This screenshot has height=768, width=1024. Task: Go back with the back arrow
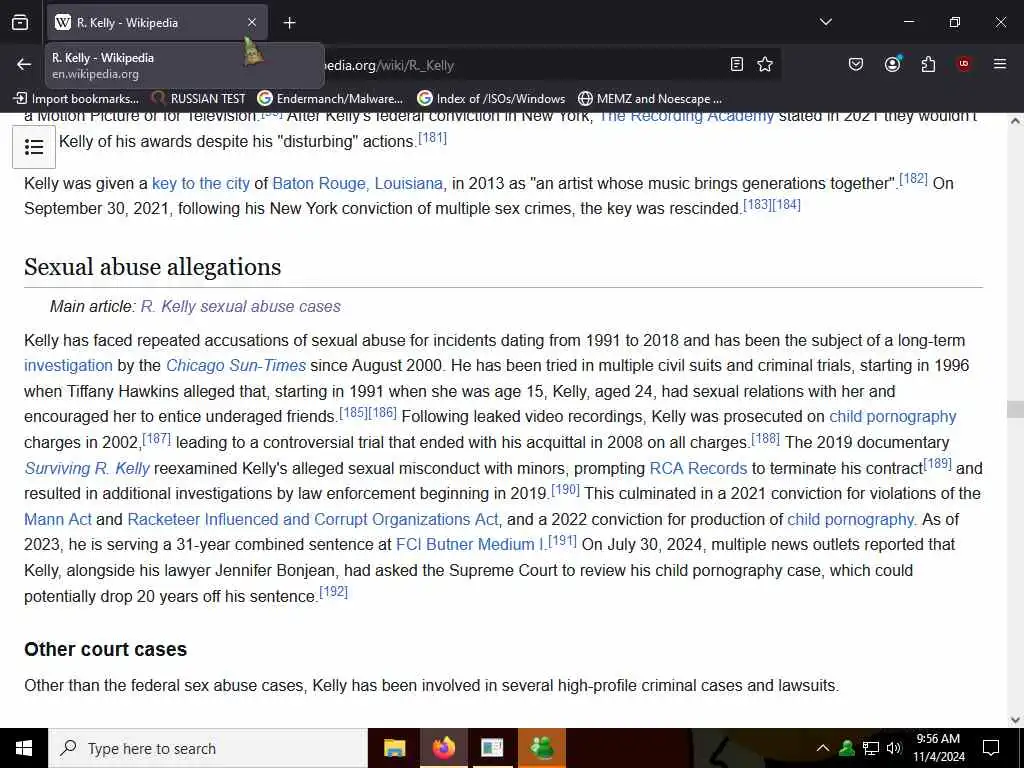pos(24,64)
